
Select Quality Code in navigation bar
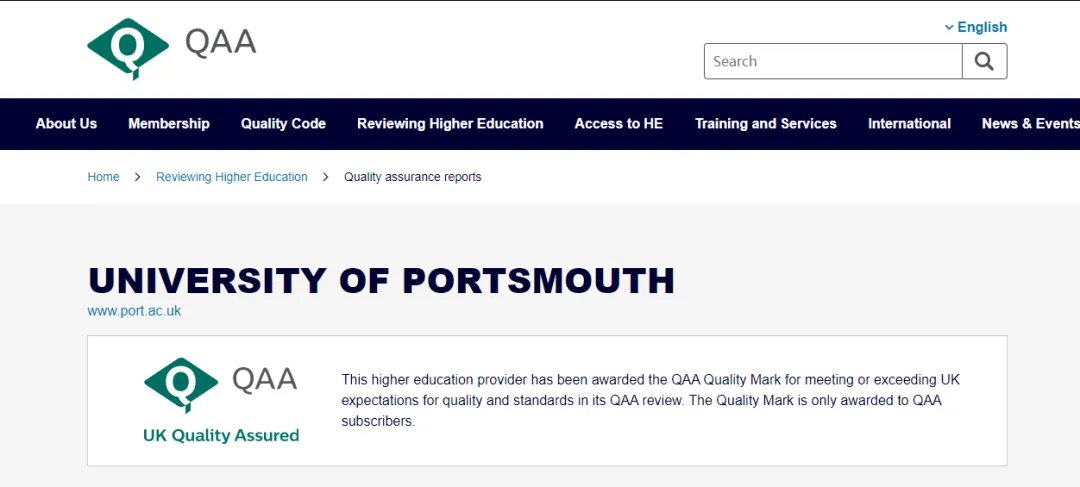click(x=283, y=124)
